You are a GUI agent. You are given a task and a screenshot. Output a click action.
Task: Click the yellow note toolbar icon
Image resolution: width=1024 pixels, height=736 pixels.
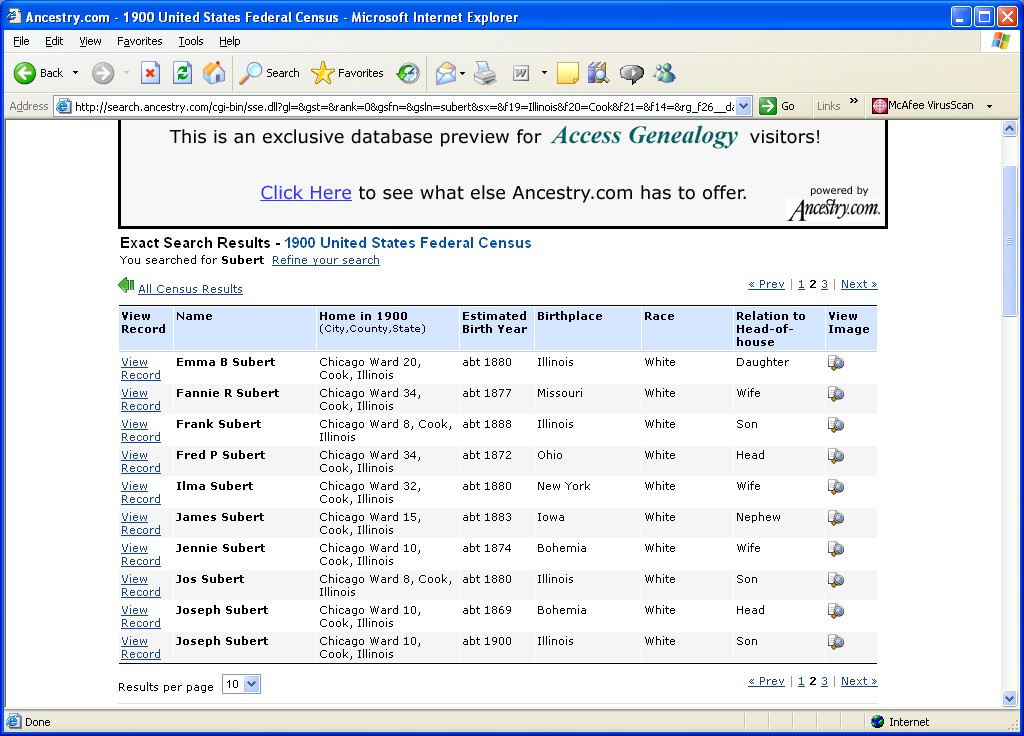[x=568, y=73]
